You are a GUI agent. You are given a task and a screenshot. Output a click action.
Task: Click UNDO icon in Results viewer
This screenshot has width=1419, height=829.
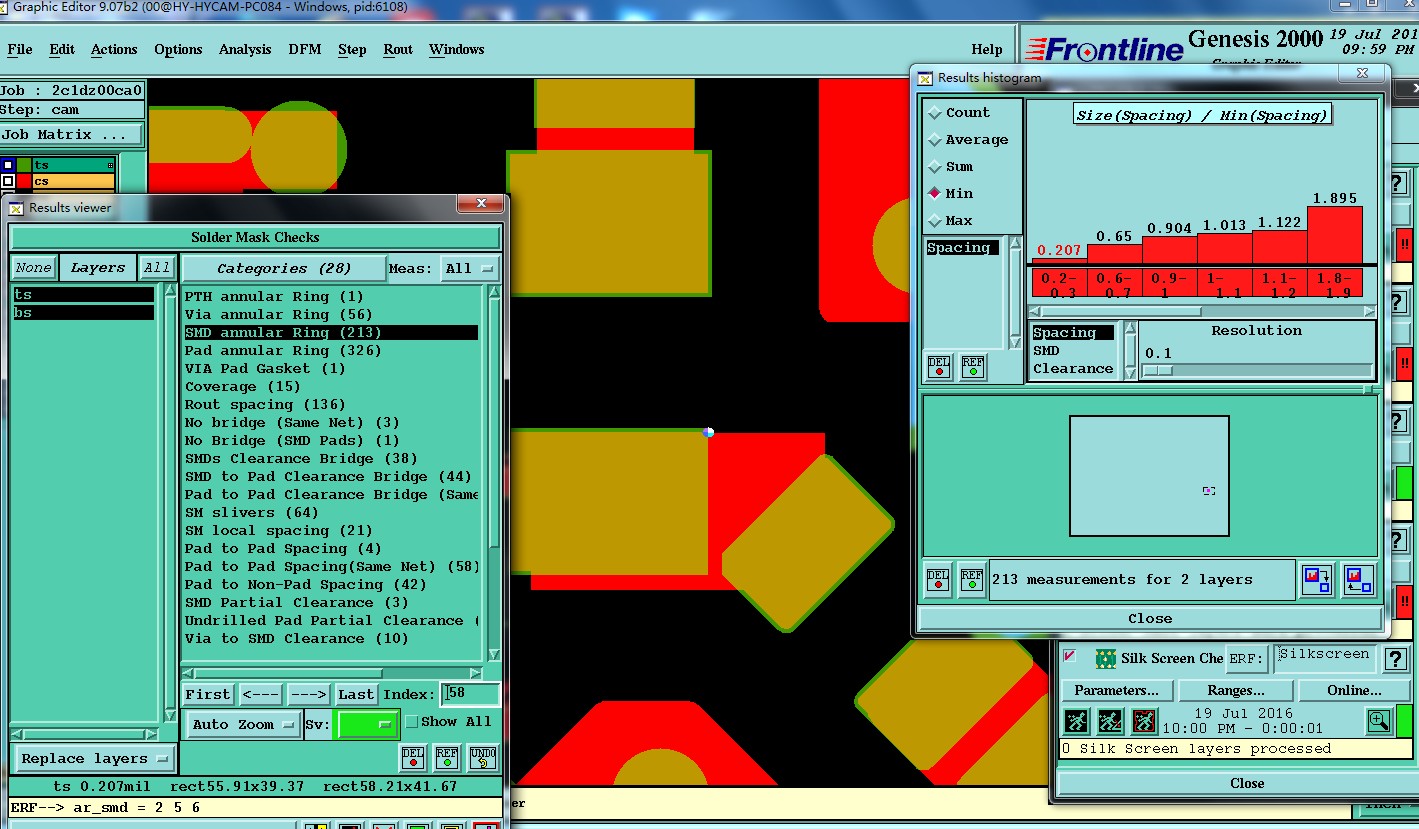483,758
